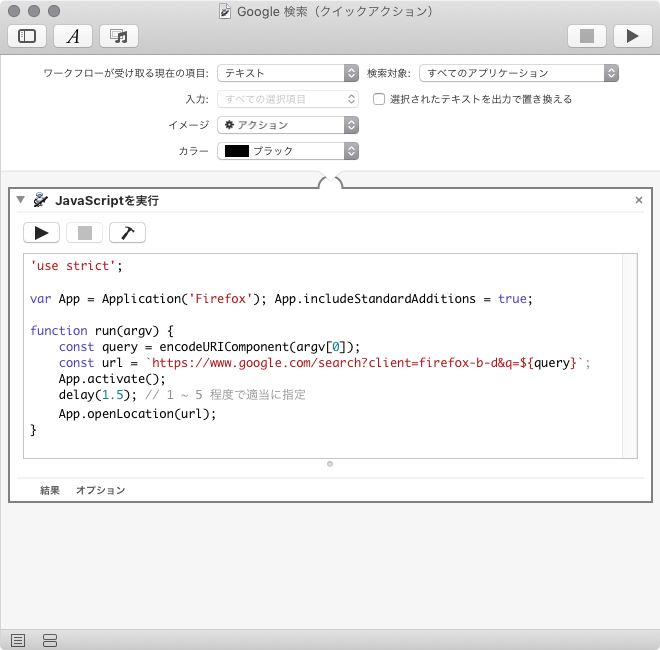Open the テキスト input type dropdown
The height and width of the screenshot is (650, 660).
(x=288, y=73)
